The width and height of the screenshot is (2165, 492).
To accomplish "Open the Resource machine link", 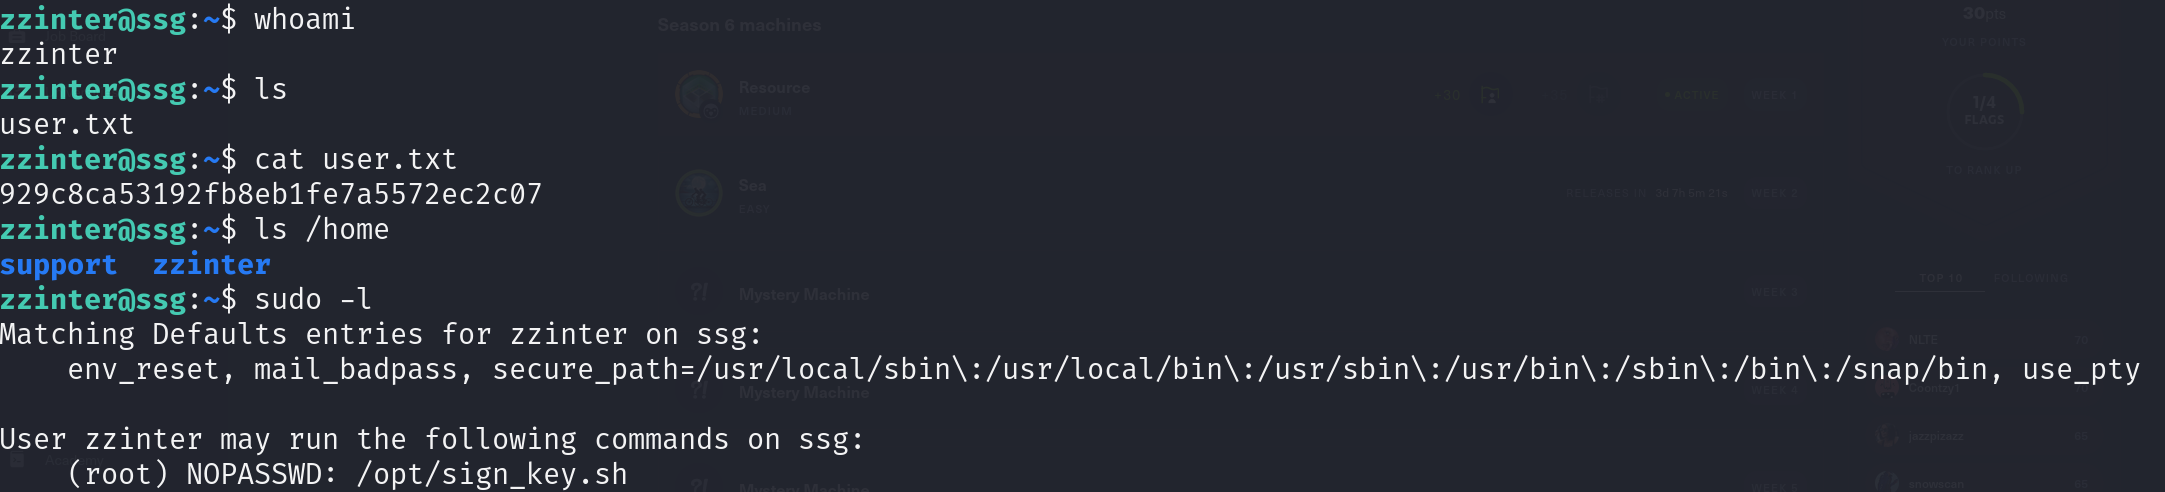I will click(774, 88).
